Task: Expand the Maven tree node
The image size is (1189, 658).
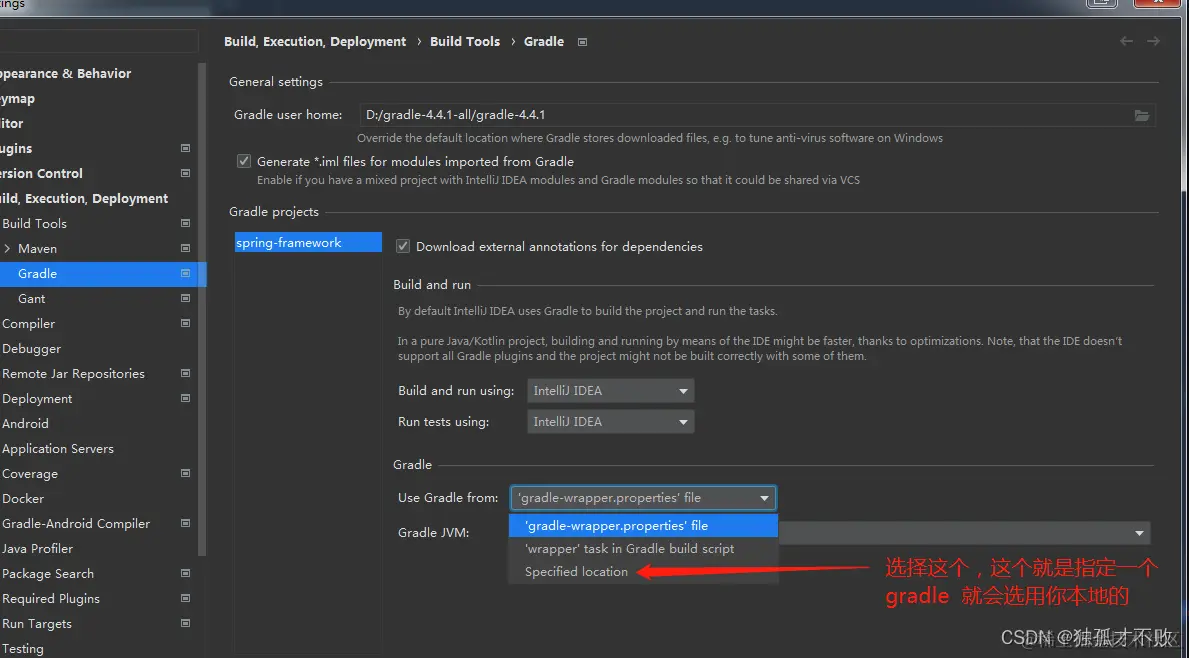Action: (x=8, y=248)
